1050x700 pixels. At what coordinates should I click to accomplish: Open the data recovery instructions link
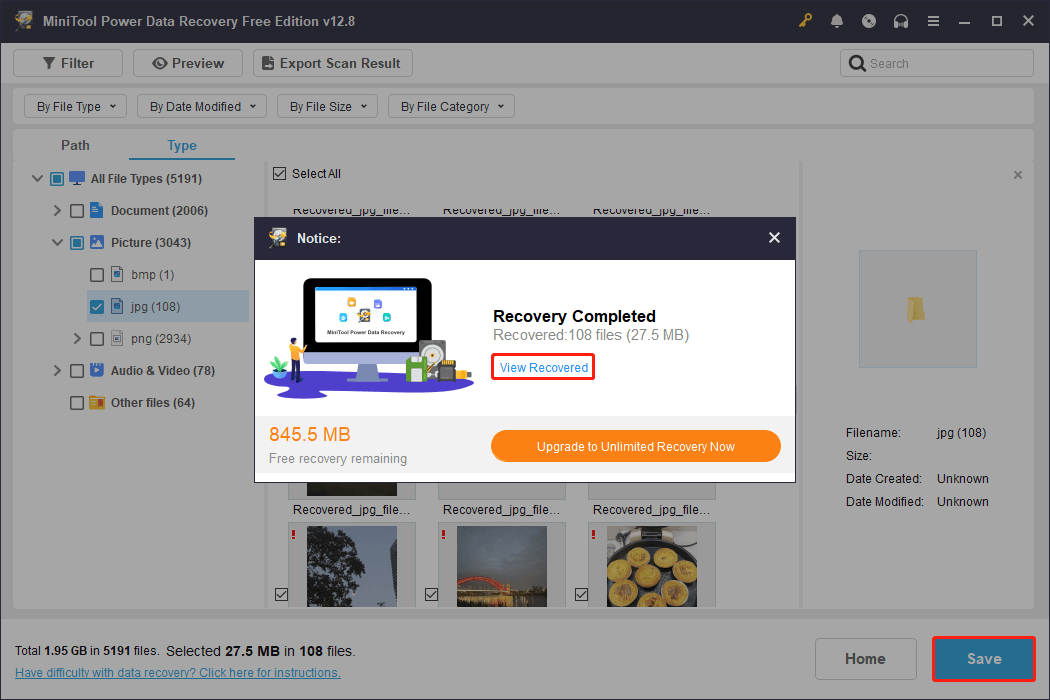click(x=177, y=672)
